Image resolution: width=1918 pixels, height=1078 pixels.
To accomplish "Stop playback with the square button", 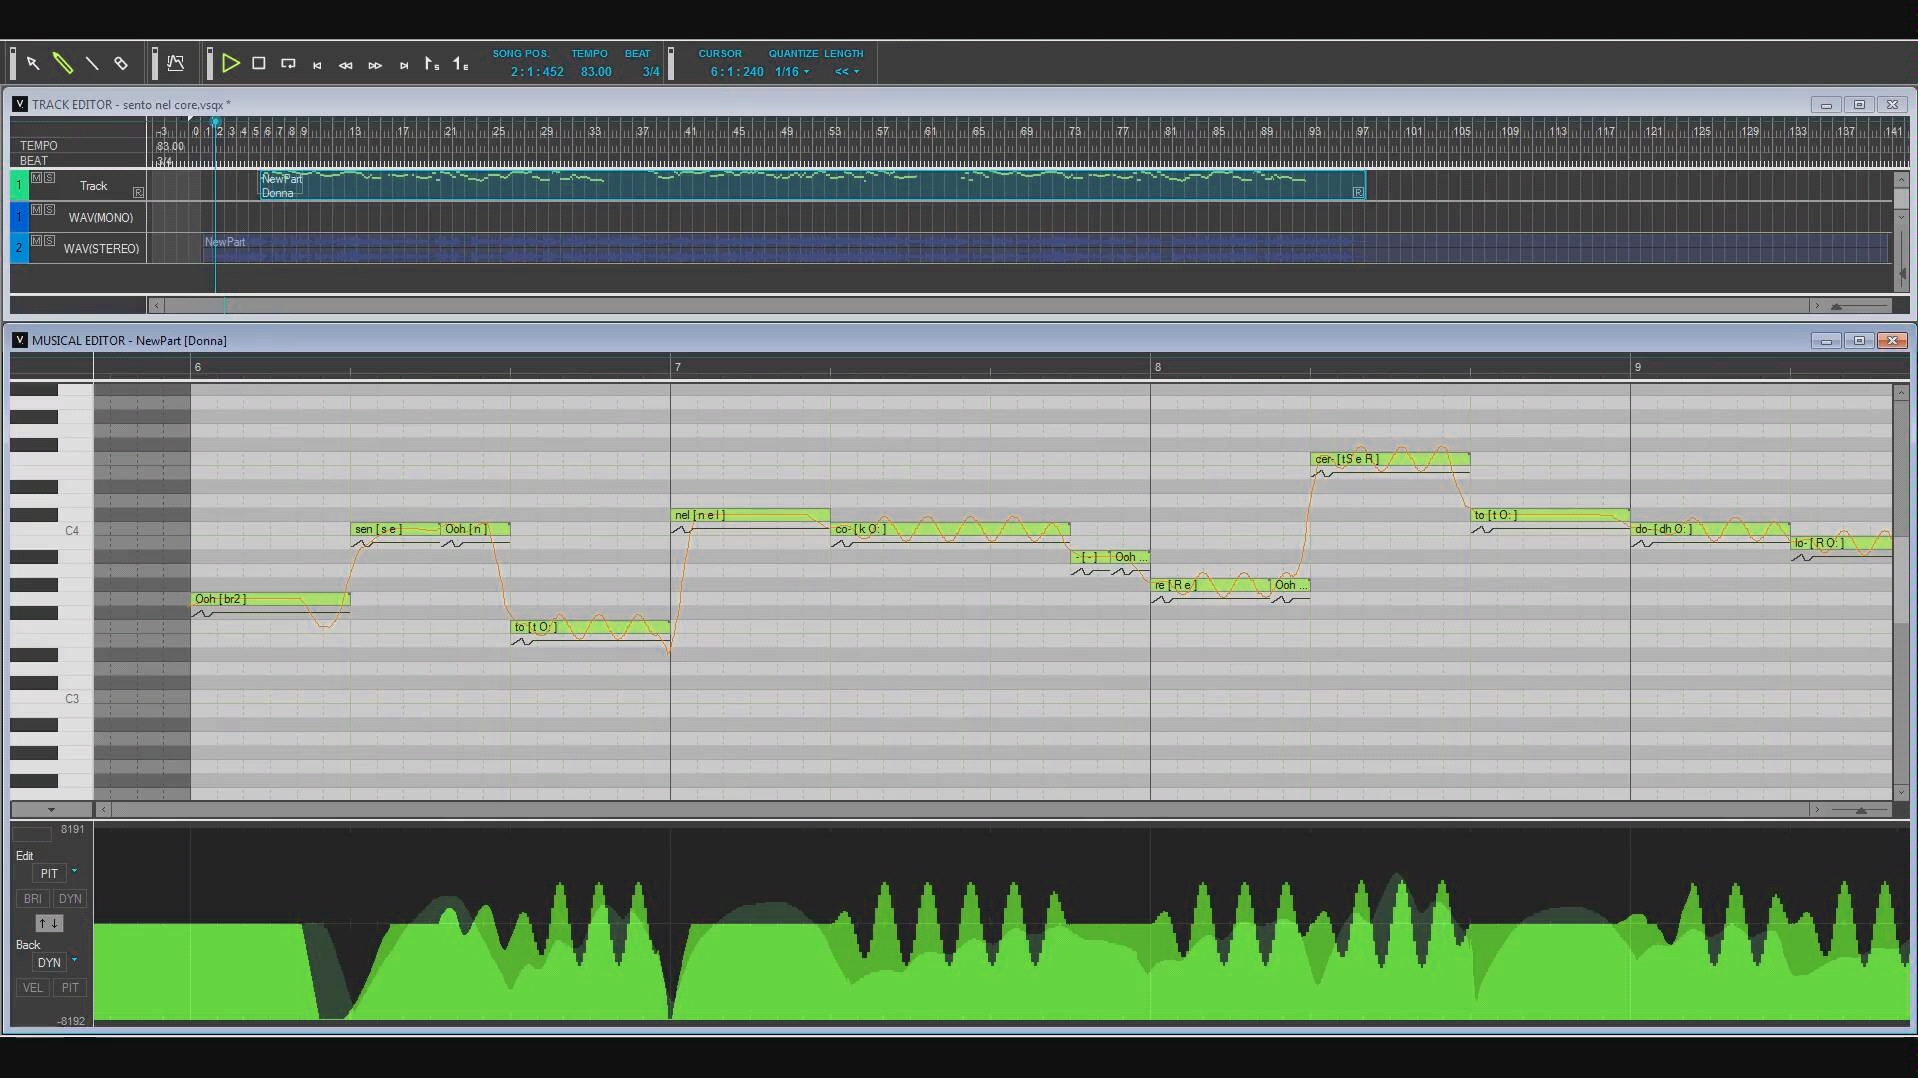I will 259,63.
